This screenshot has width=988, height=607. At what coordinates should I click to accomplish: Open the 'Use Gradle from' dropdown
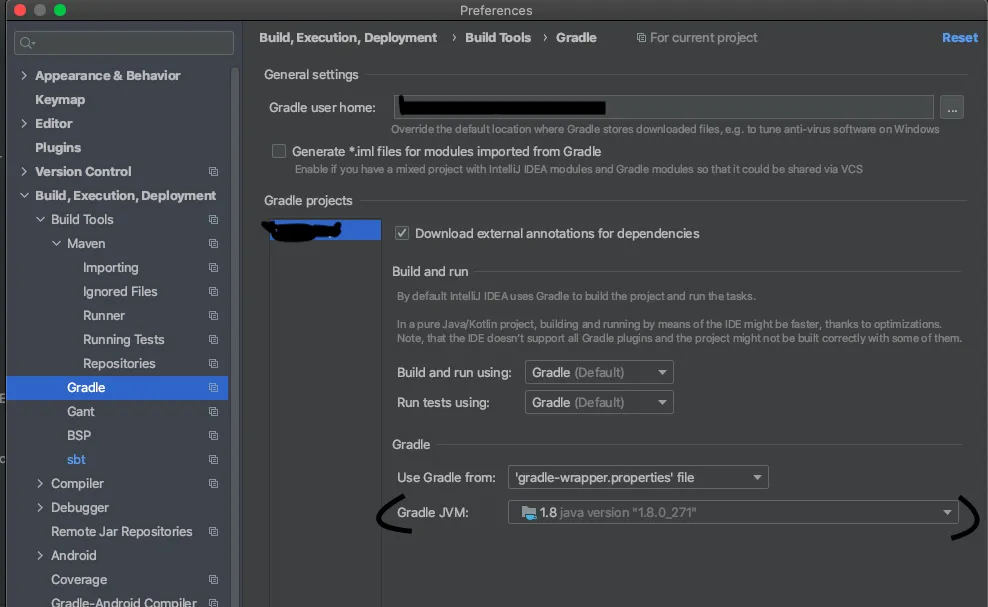(x=638, y=477)
